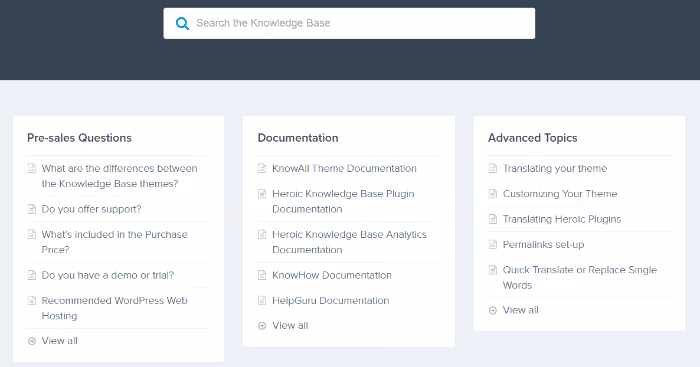Viewport: 700px width, 367px height.
Task: Open Quick Translate or Replace Single Words
Action: (x=579, y=277)
